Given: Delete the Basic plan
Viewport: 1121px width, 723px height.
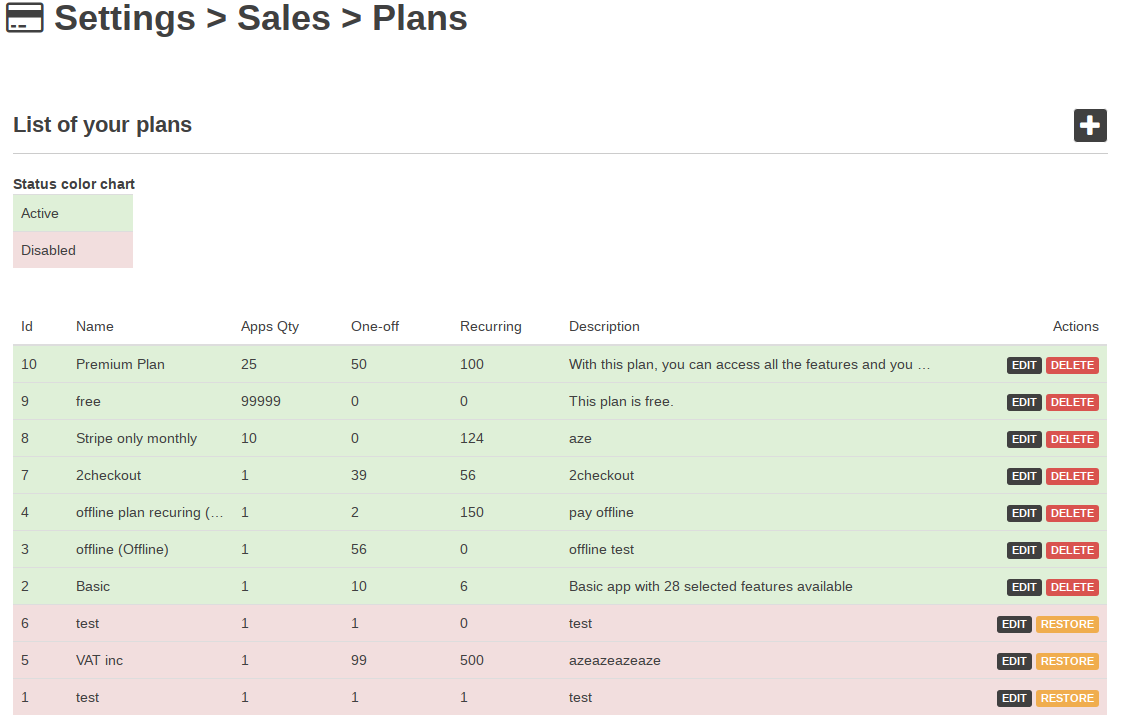Looking at the screenshot, I should 1072,587.
